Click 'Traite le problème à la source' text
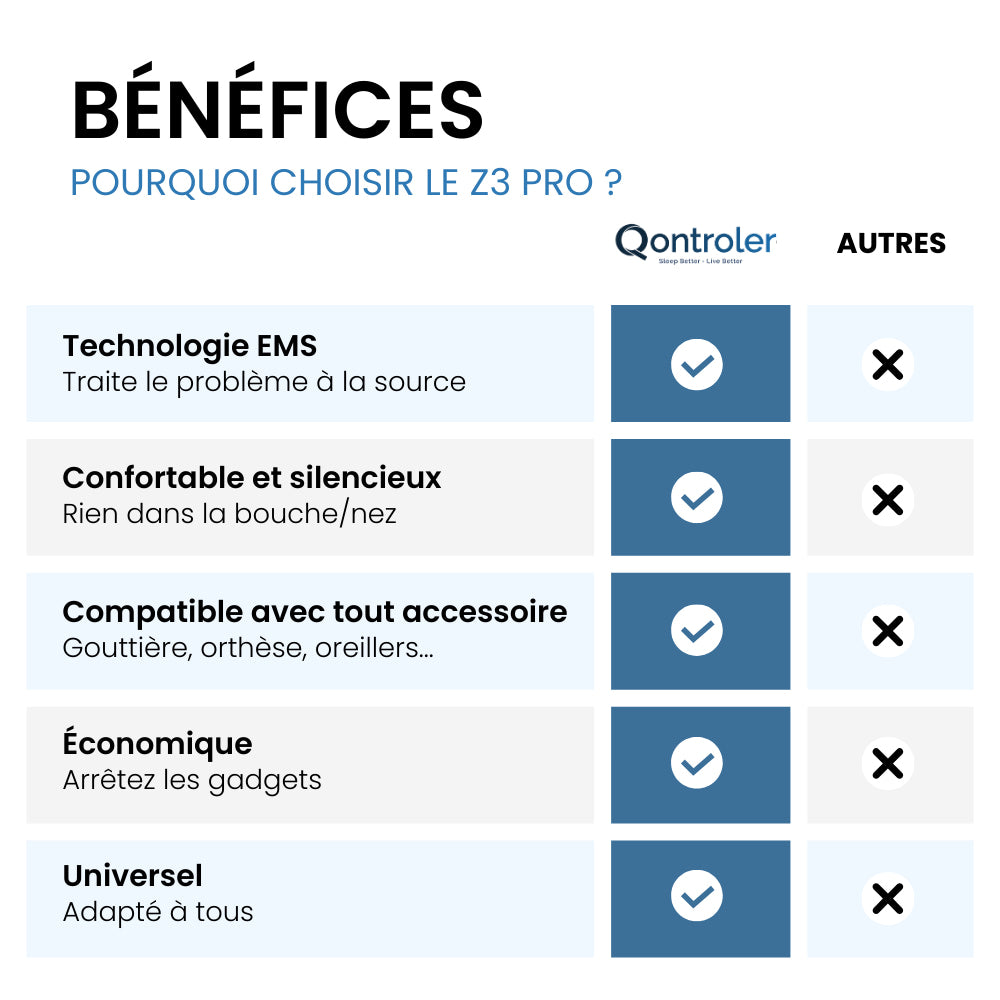This screenshot has height=1000, width=1000. [264, 382]
